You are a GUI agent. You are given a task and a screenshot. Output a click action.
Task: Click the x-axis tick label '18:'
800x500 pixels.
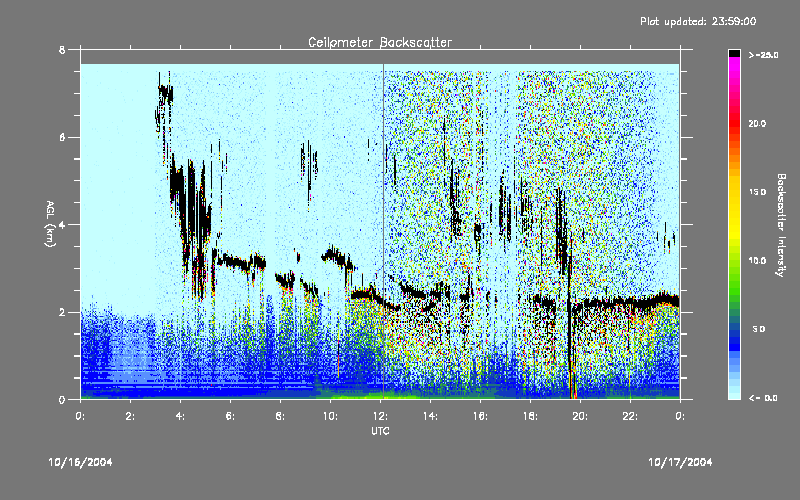coord(530,416)
